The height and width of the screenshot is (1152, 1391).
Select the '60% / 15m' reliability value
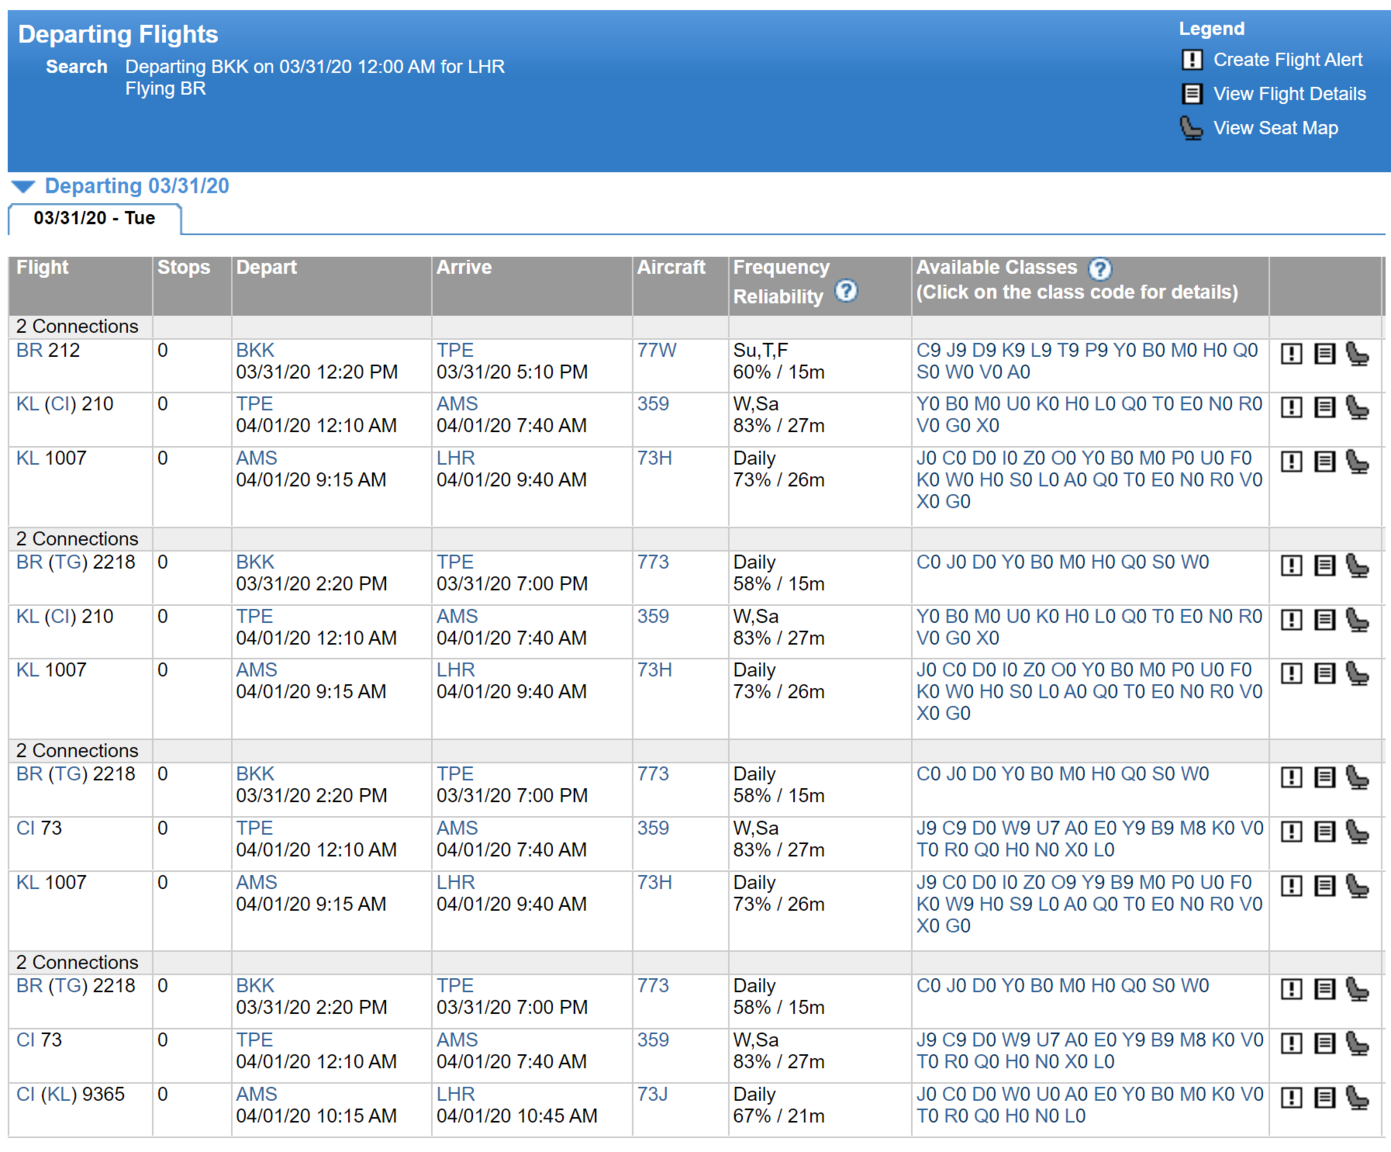coord(779,373)
